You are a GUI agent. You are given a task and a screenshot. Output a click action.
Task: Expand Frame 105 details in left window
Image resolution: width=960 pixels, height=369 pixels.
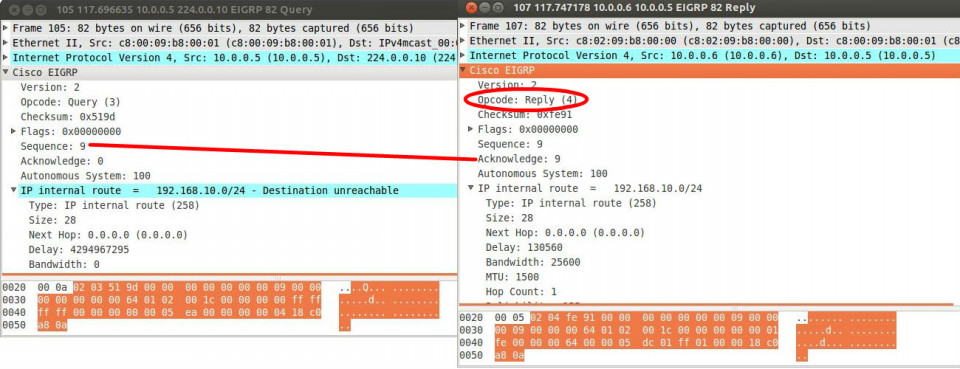point(6,28)
